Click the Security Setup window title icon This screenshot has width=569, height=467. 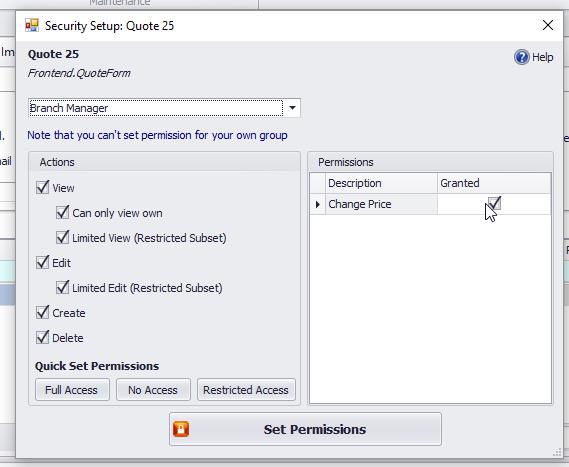[x=32, y=25]
